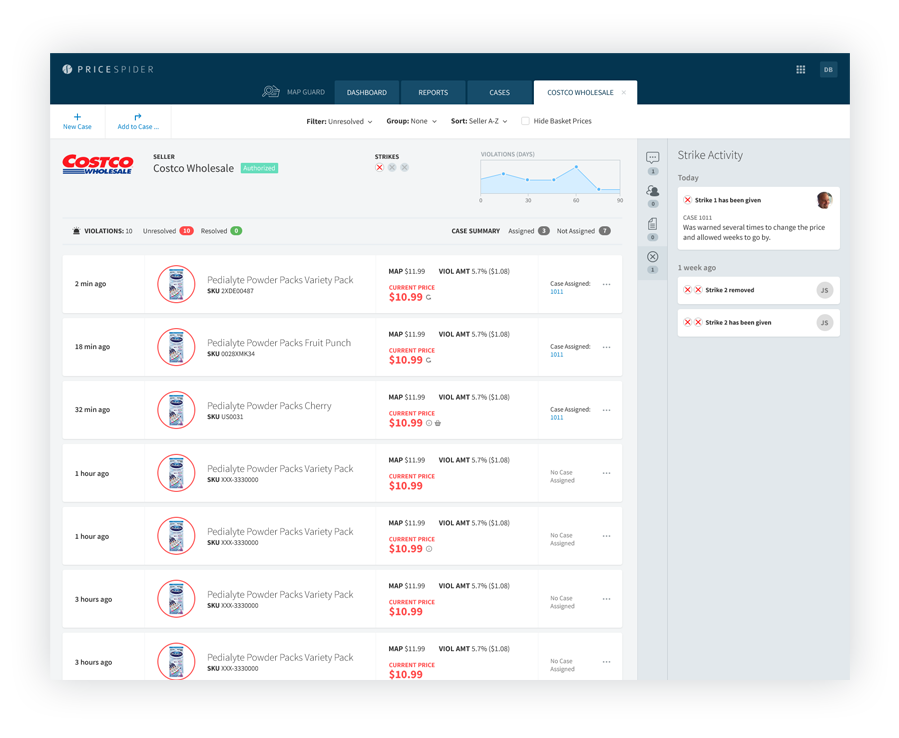
Task: Close the Costco Wholesale tab
Action: [624, 92]
